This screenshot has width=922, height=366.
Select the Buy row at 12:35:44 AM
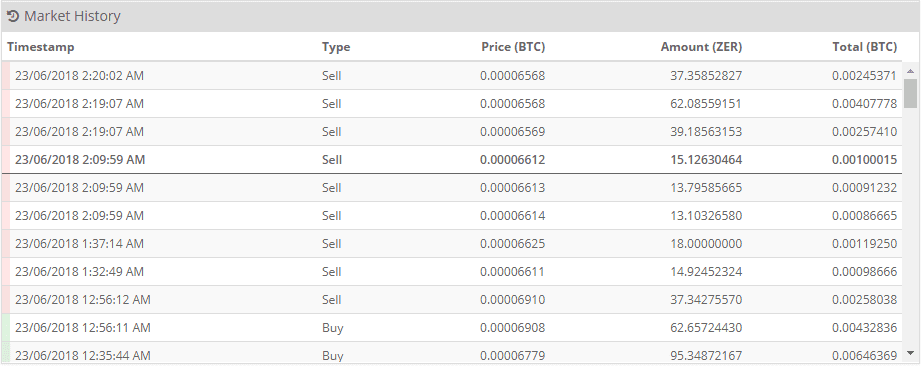pyautogui.click(x=452, y=353)
